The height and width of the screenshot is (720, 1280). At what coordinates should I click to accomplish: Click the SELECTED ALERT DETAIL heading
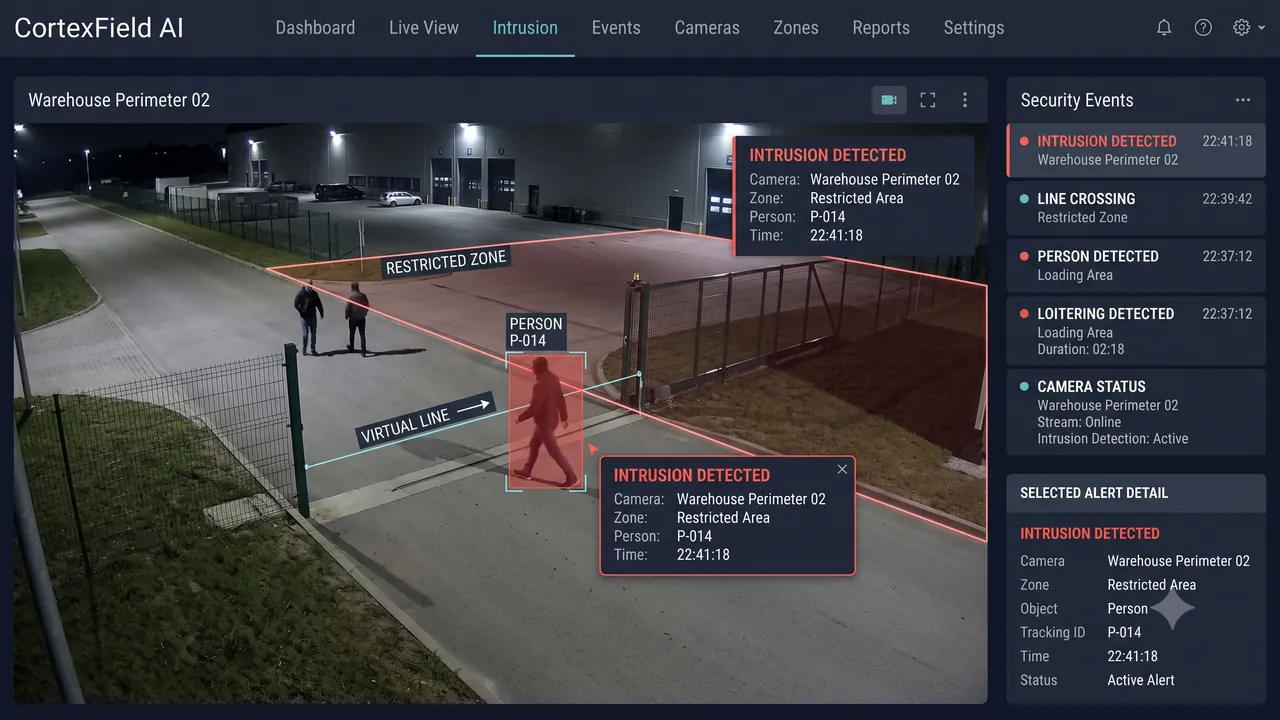pyautogui.click(x=1094, y=493)
